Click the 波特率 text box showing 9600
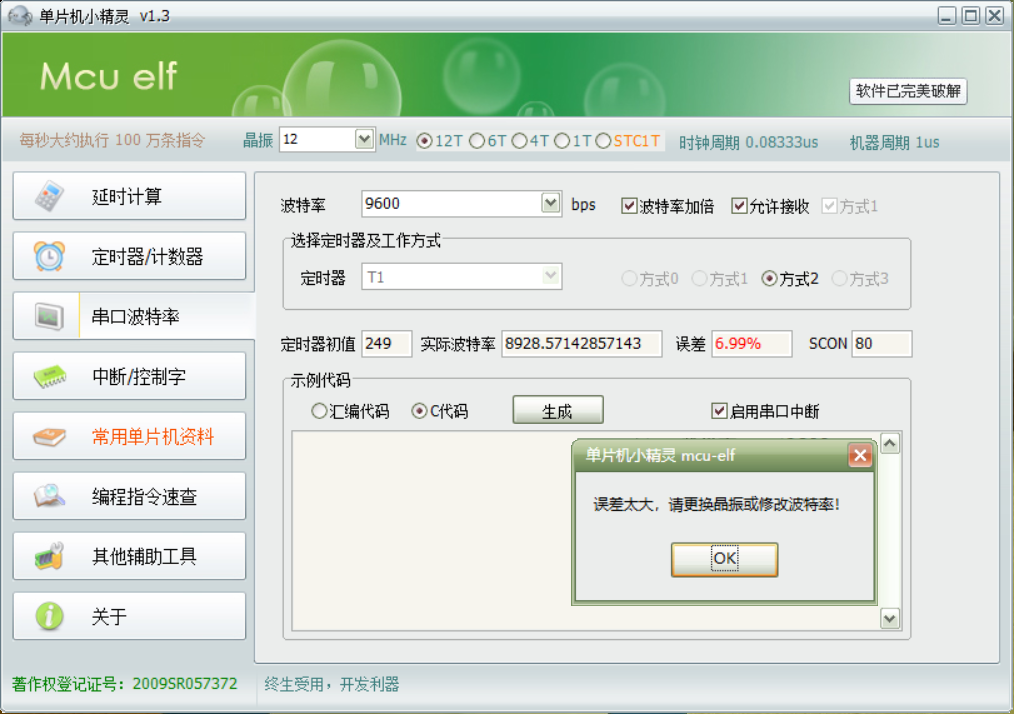 (x=451, y=204)
